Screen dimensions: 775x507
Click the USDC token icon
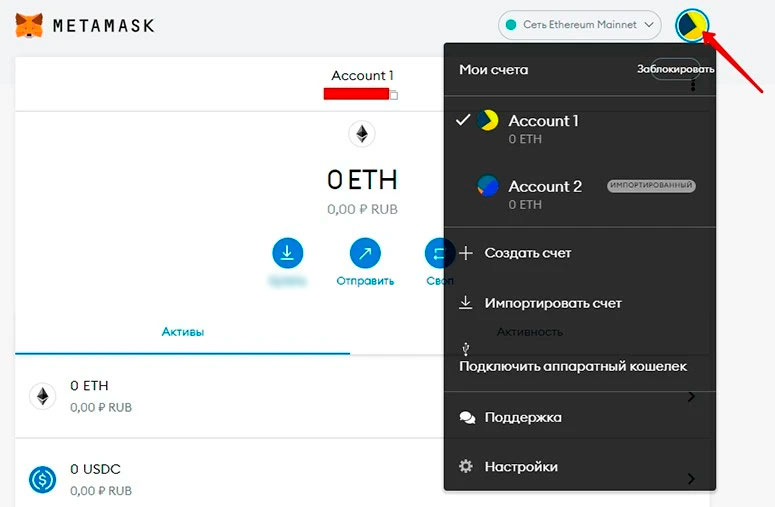42,477
